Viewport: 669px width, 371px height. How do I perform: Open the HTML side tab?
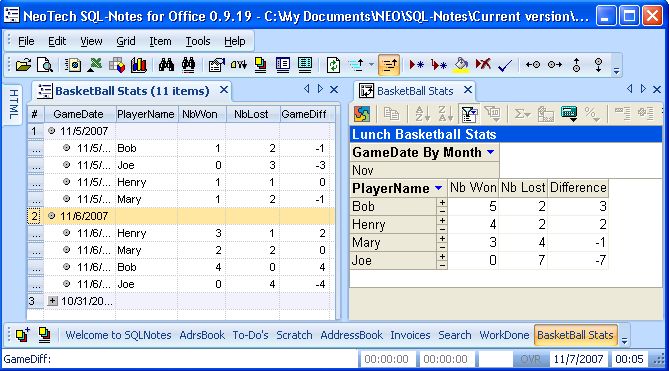[x=13, y=104]
